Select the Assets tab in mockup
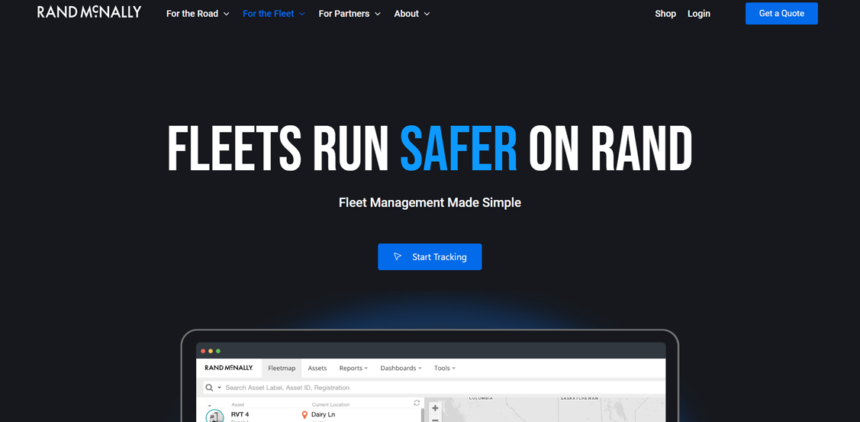The height and width of the screenshot is (422, 860). pyautogui.click(x=317, y=368)
